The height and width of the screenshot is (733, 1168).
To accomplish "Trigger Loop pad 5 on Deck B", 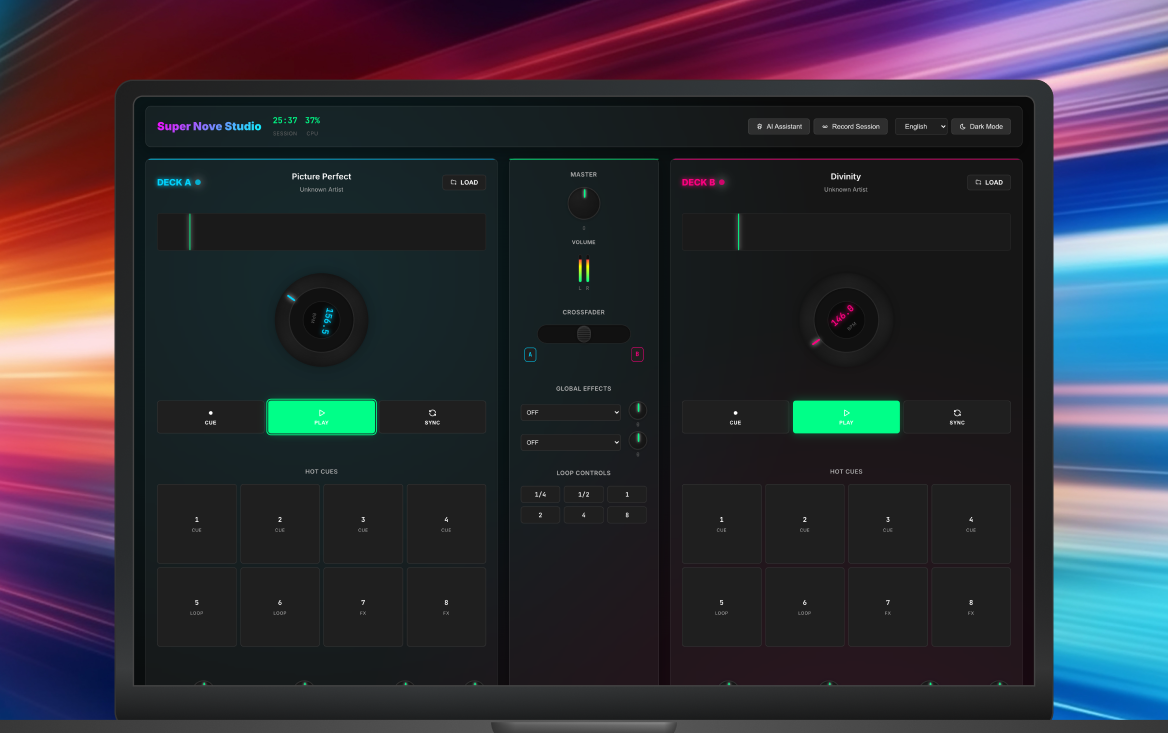I will pyautogui.click(x=721, y=607).
